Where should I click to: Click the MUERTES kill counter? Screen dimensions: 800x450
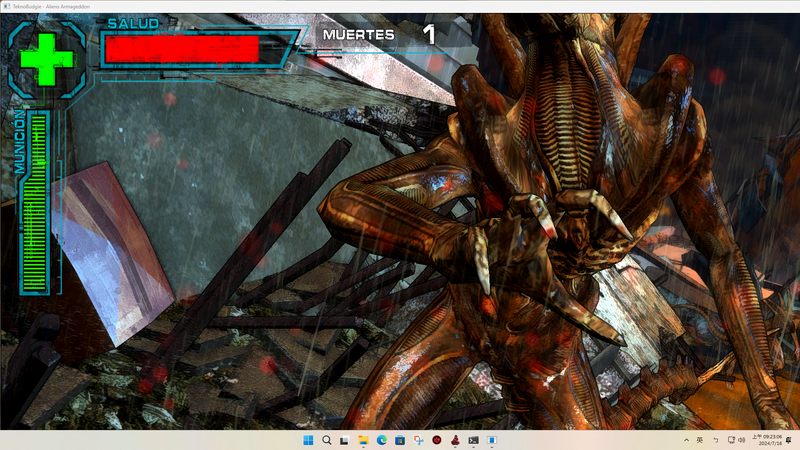point(379,35)
